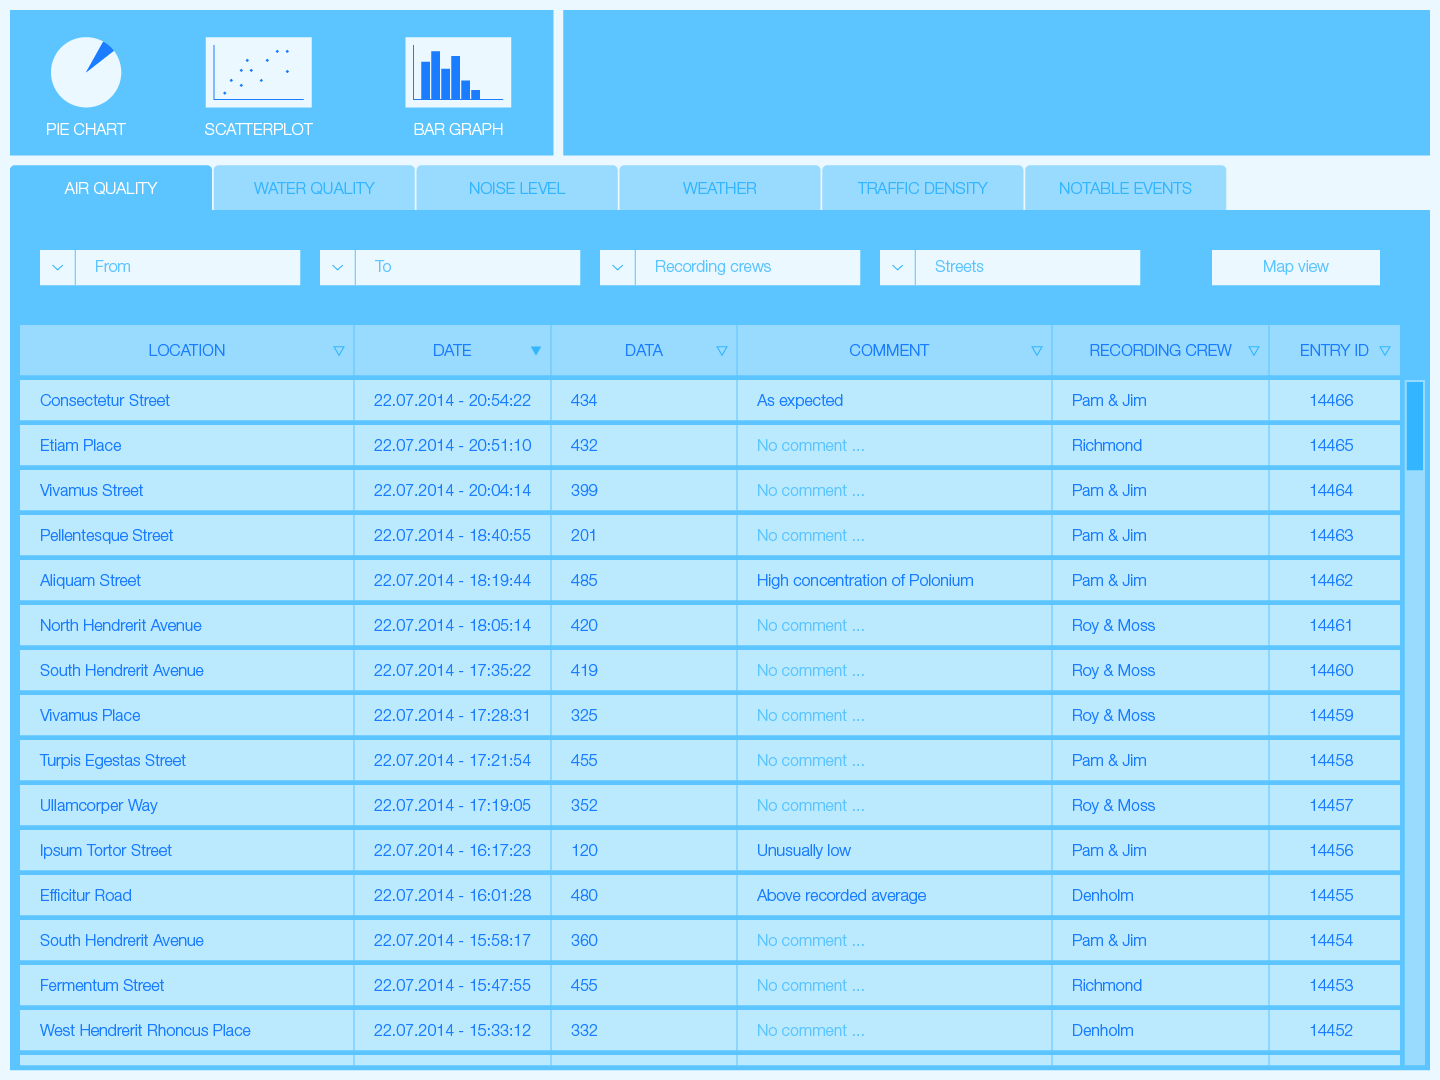Click the COMMENT column header label
This screenshot has width=1440, height=1080.
pyautogui.click(x=889, y=351)
